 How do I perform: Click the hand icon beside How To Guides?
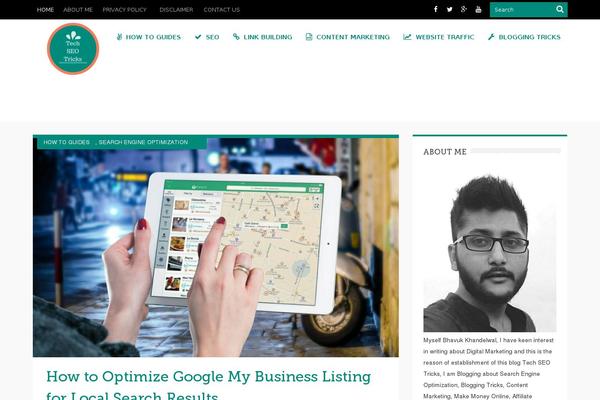[x=119, y=37]
